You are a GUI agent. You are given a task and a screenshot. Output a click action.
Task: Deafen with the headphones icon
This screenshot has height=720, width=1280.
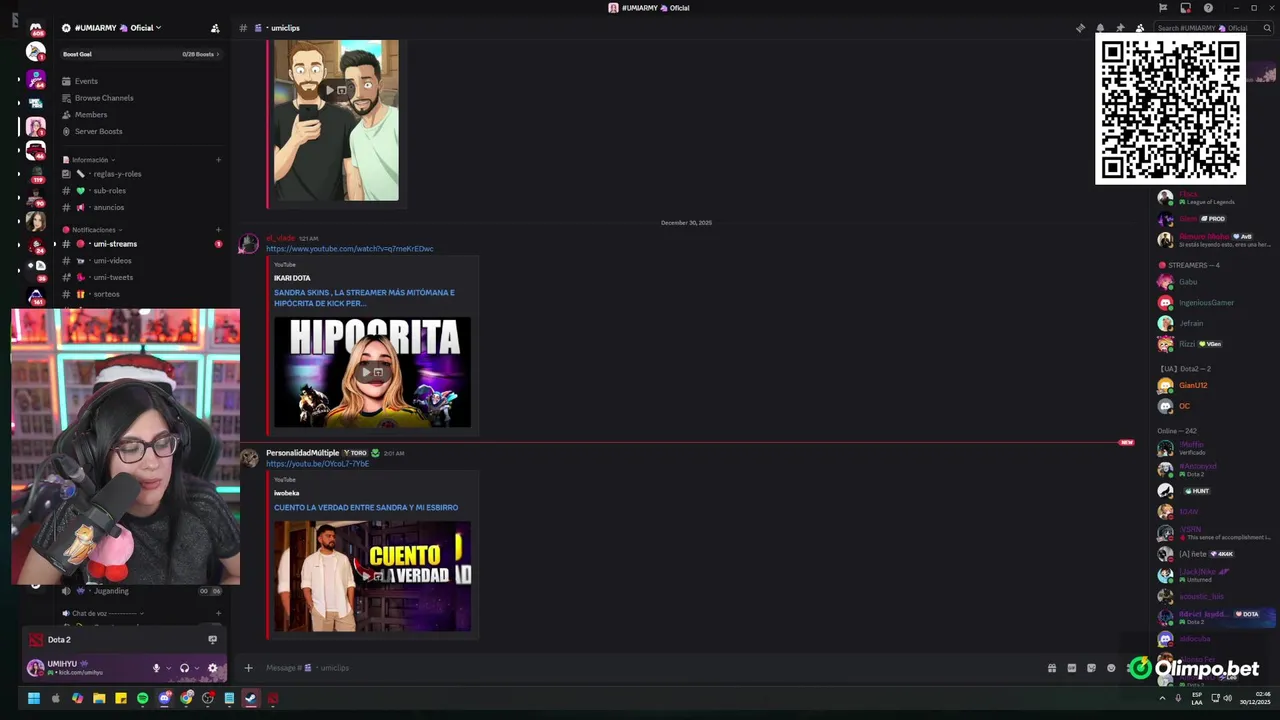point(184,668)
